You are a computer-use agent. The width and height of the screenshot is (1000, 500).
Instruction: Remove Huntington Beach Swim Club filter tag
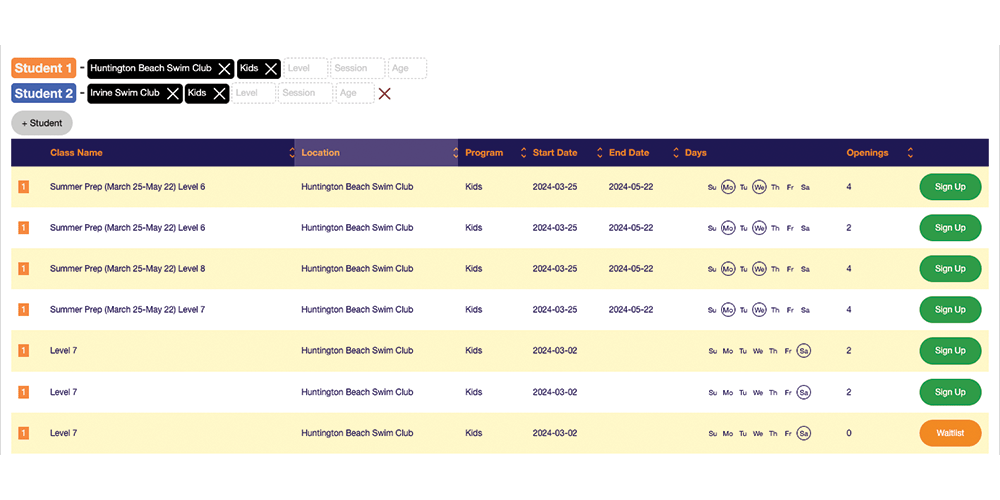(x=225, y=69)
